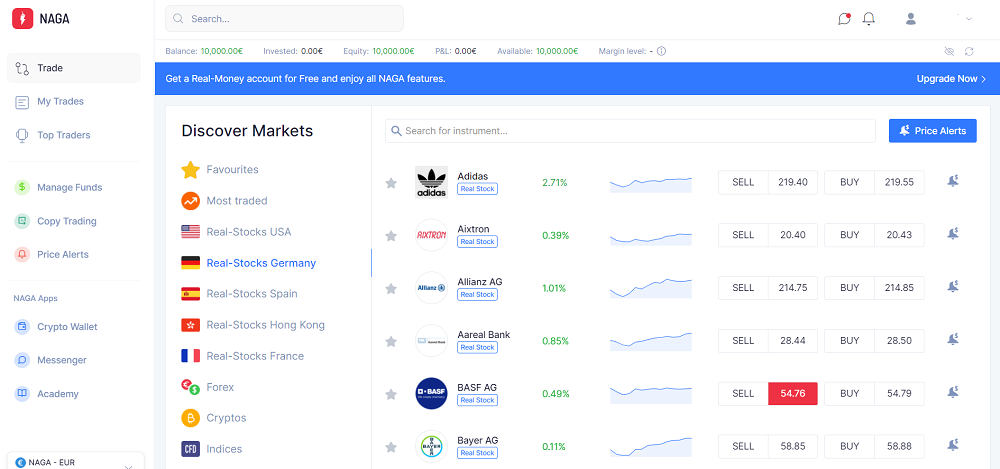Click the blue Price Alerts button

pyautogui.click(x=932, y=131)
